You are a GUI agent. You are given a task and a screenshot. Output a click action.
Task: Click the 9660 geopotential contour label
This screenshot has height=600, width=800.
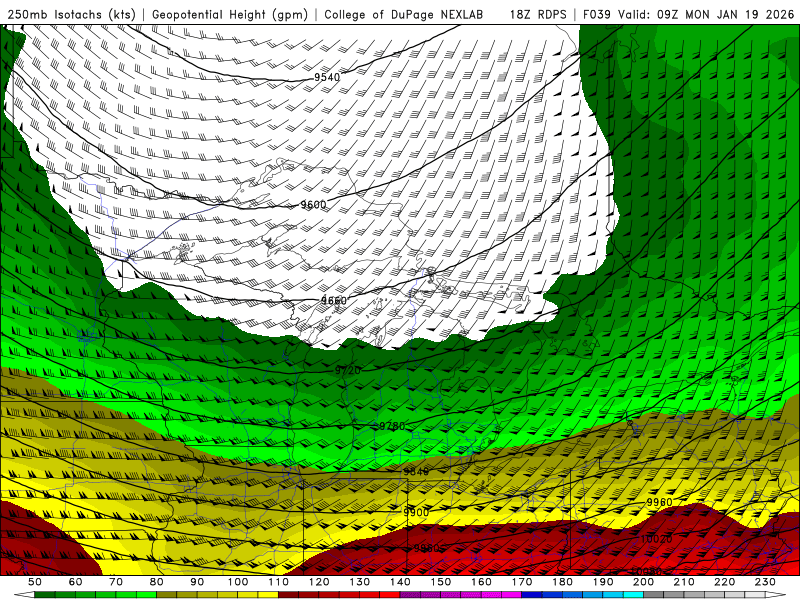(x=334, y=301)
